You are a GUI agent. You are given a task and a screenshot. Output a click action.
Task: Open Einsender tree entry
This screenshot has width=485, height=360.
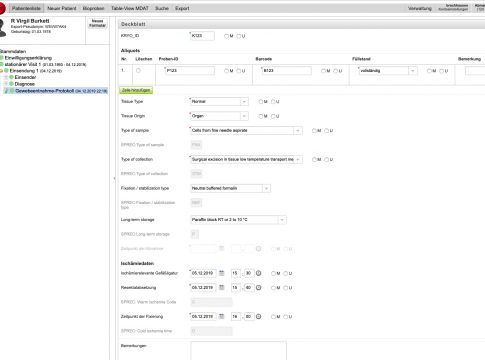[x=25, y=77]
